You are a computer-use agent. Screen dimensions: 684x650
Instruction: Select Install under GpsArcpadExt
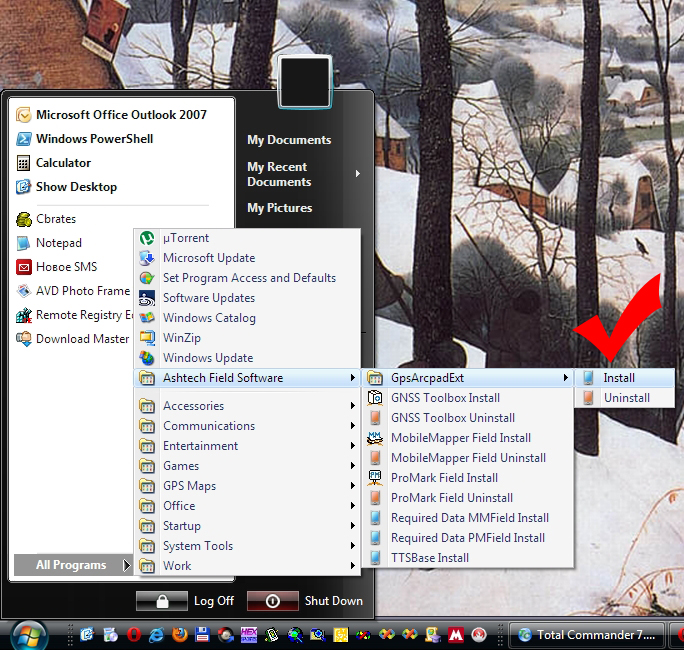point(619,378)
